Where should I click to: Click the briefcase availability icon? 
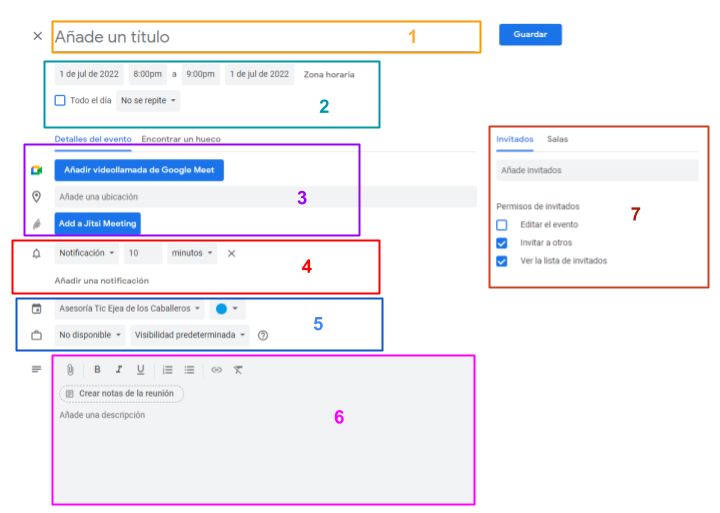coord(36,335)
